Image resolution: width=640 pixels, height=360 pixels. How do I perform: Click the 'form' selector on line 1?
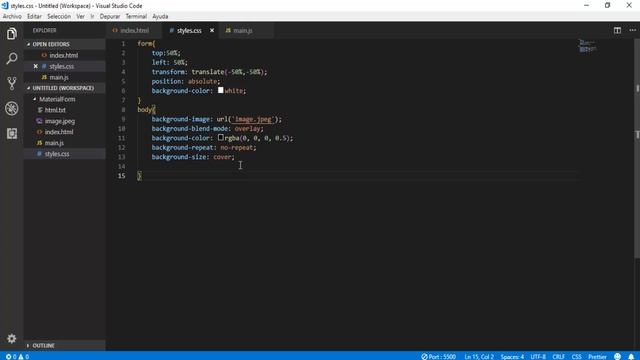144,43
